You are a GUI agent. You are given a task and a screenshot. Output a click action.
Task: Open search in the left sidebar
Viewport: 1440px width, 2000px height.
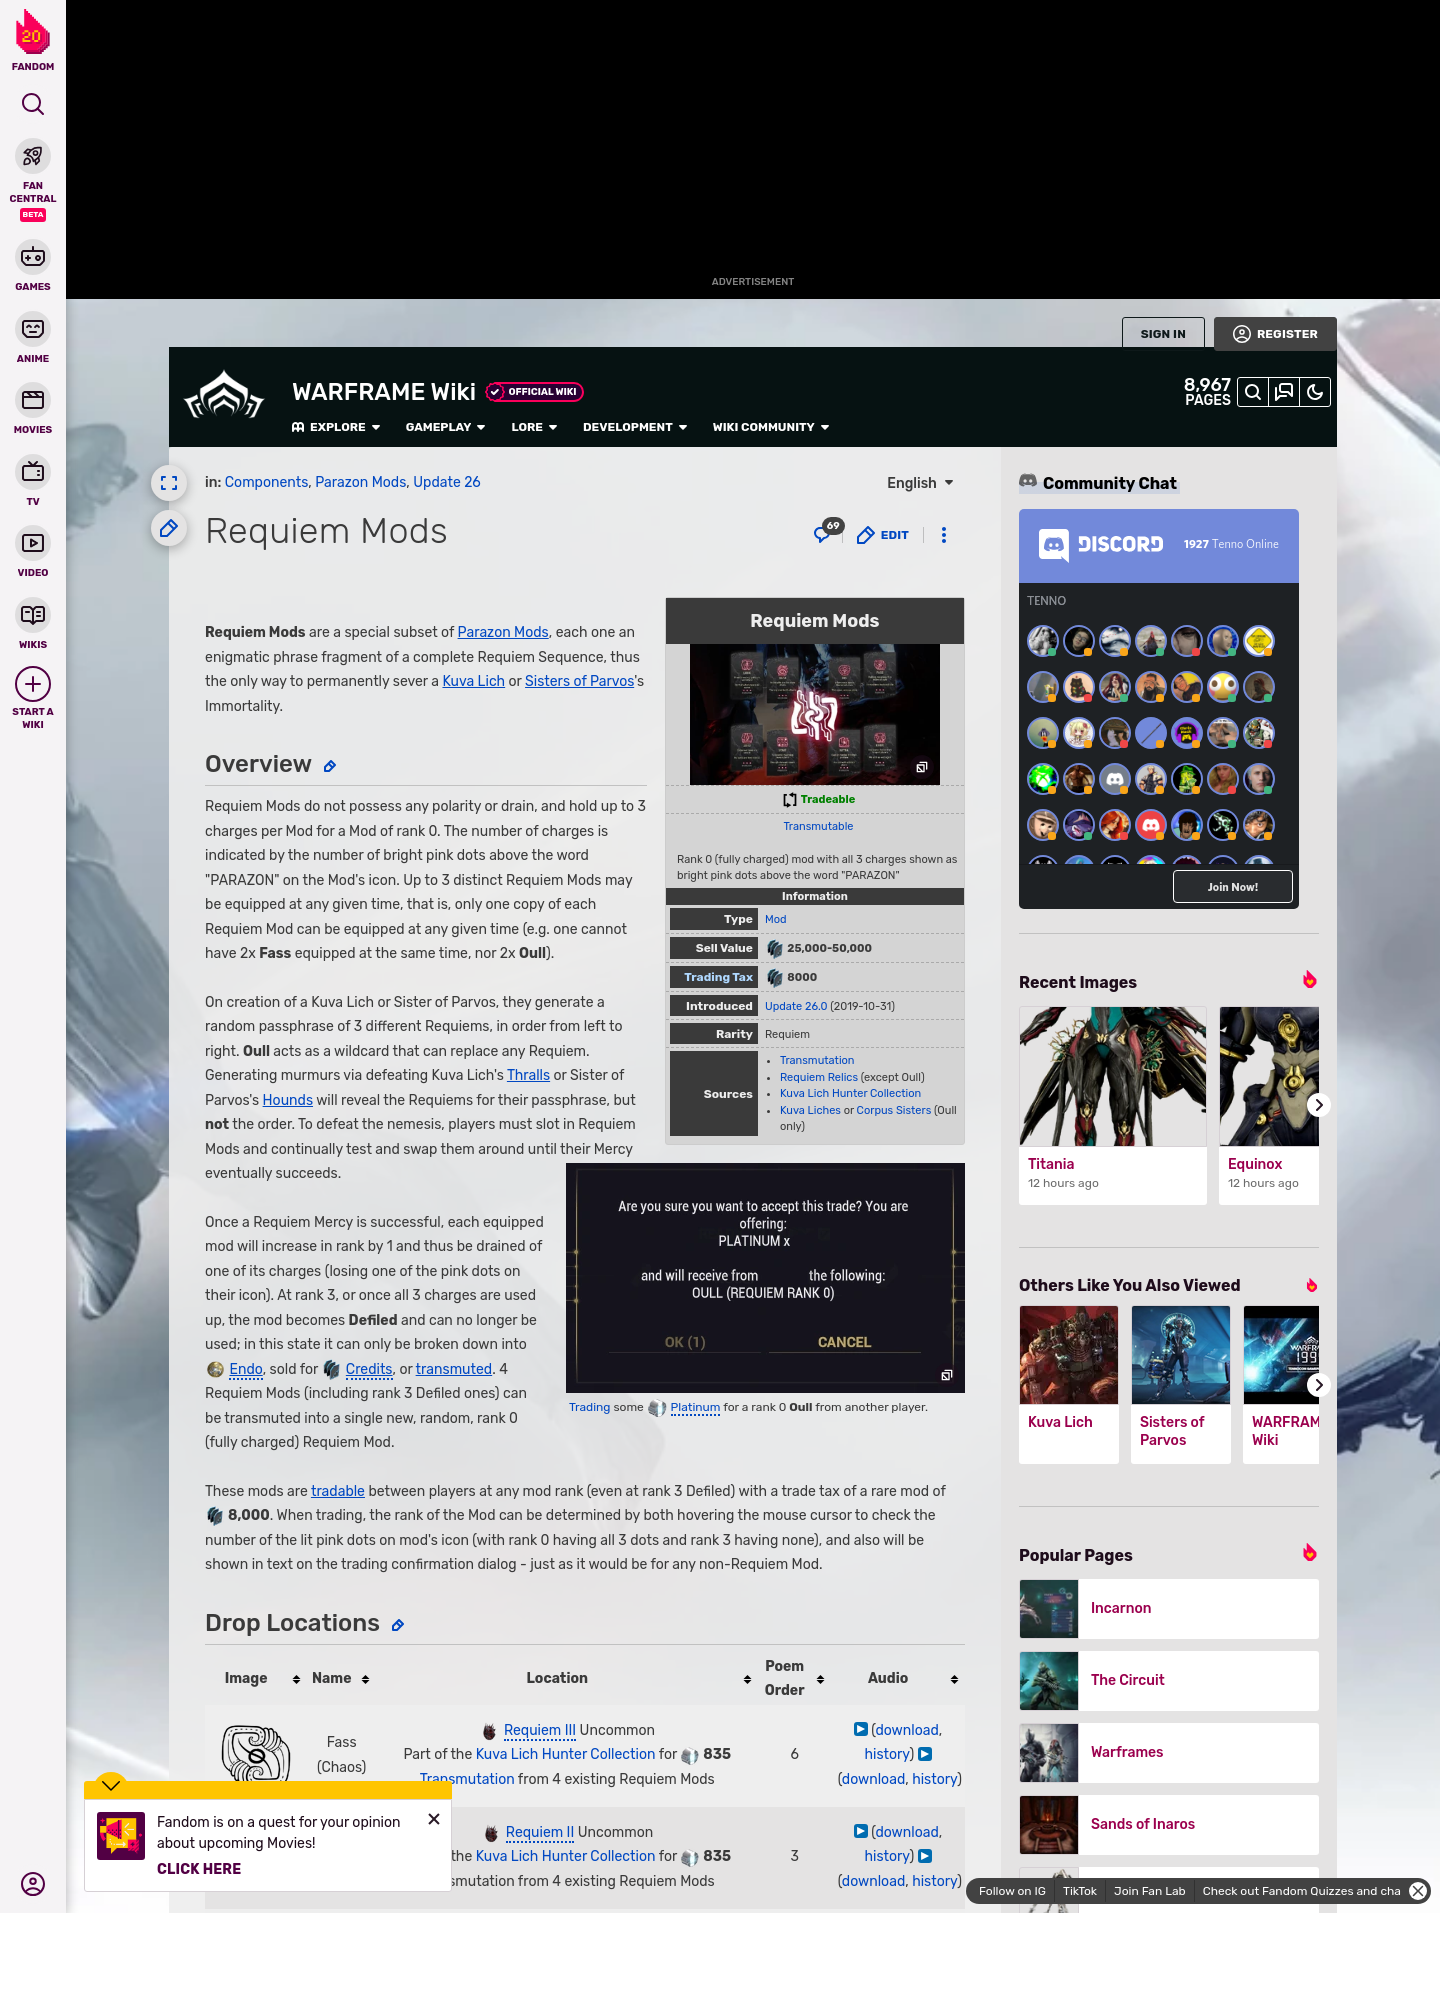33,104
